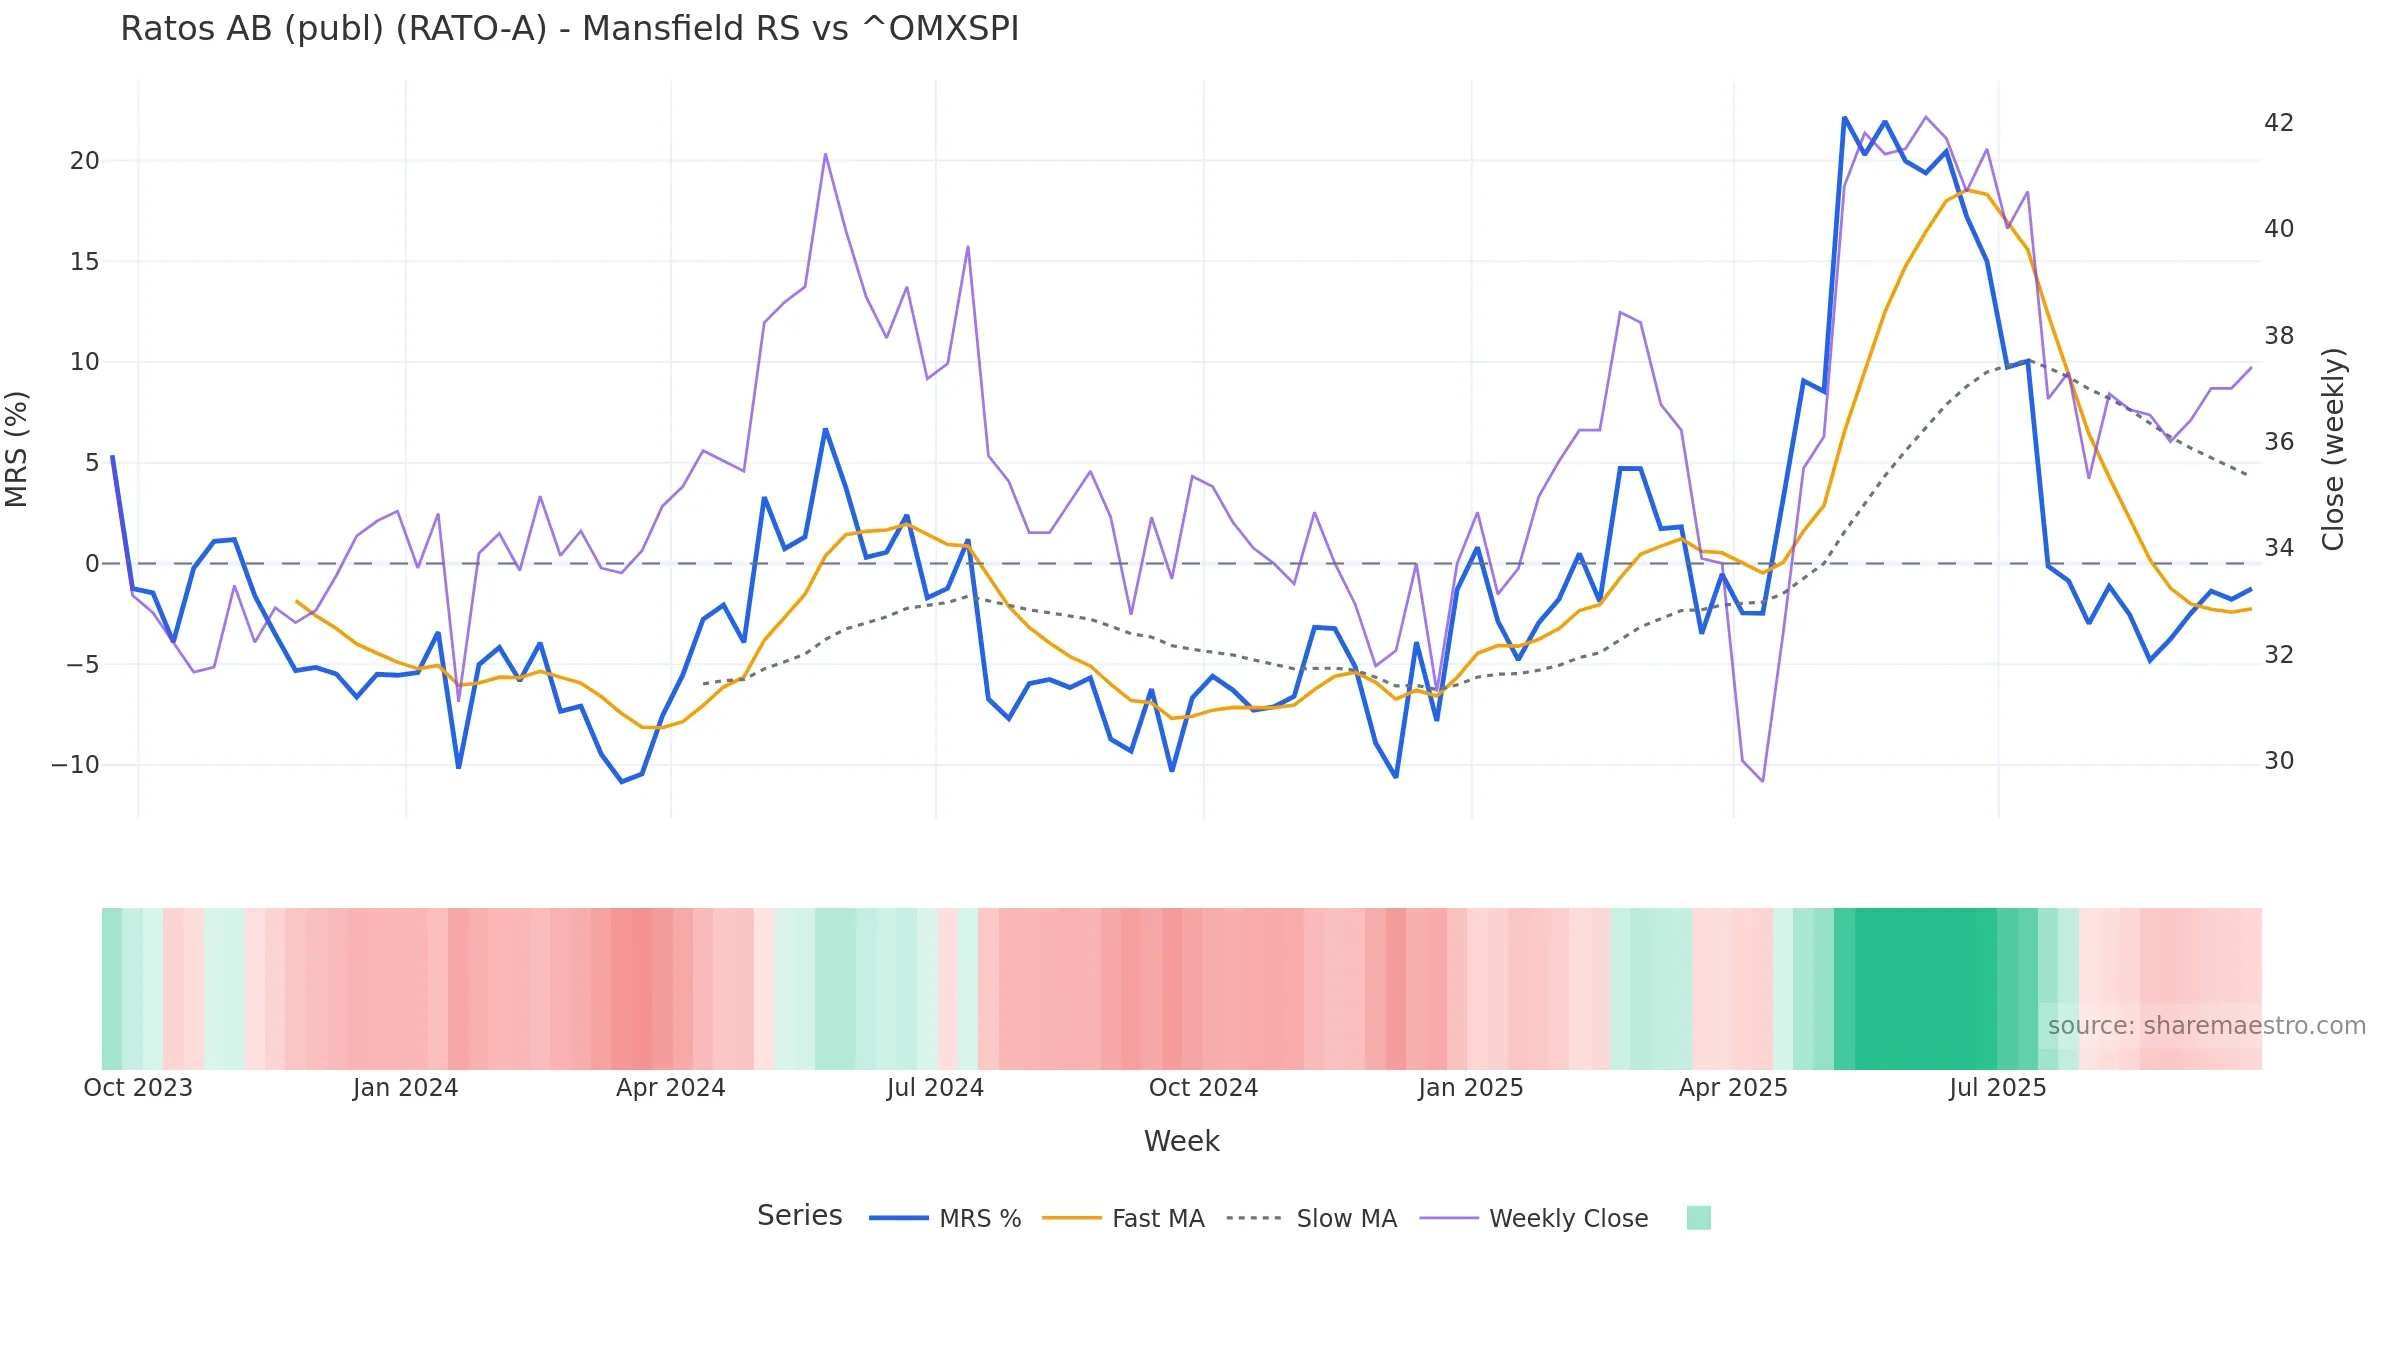Click the darkest red heatmap band before Apr 2024

[631, 989]
